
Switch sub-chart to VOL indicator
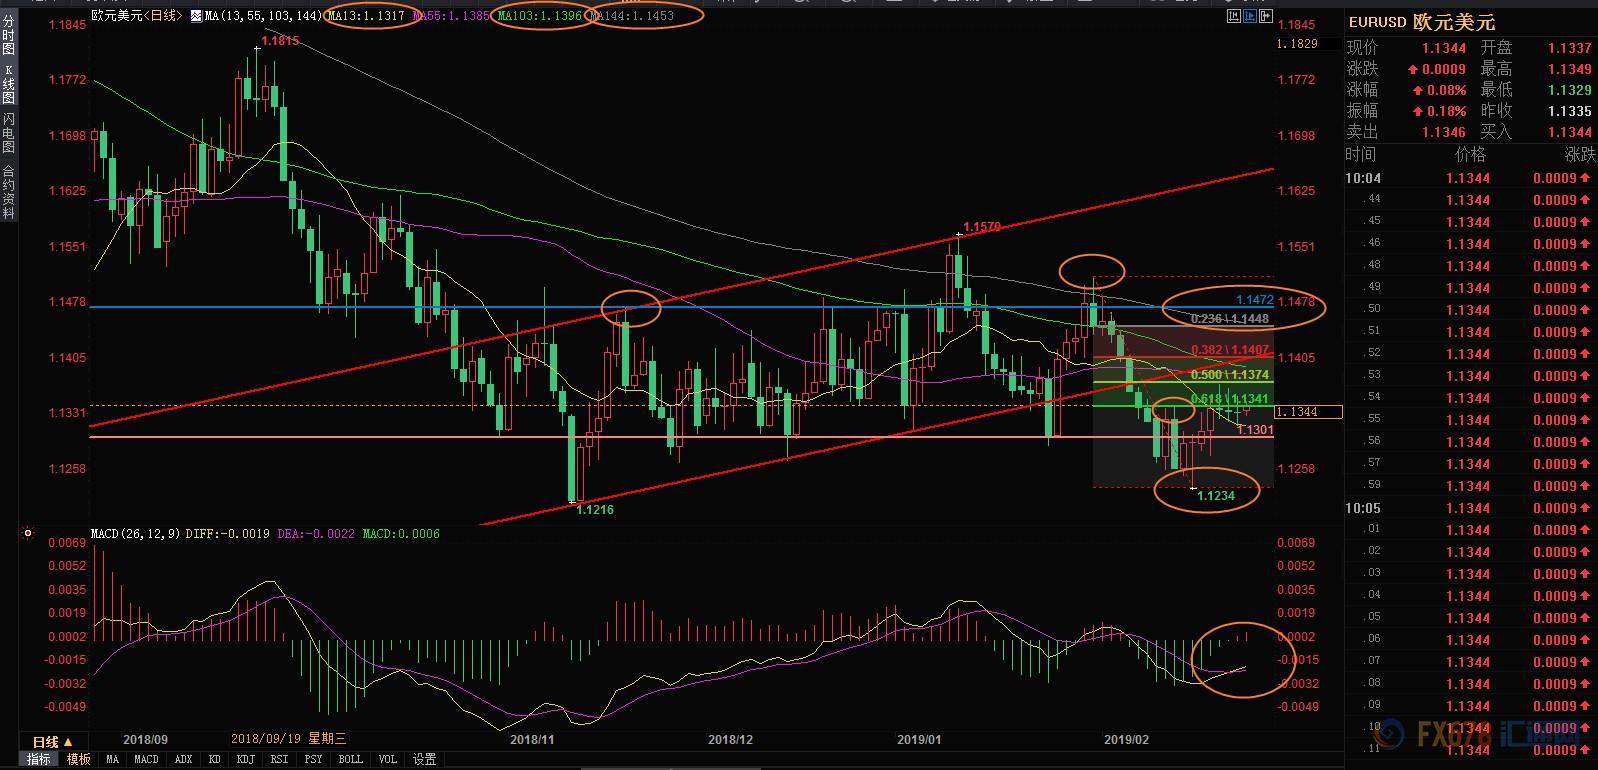click(x=388, y=759)
